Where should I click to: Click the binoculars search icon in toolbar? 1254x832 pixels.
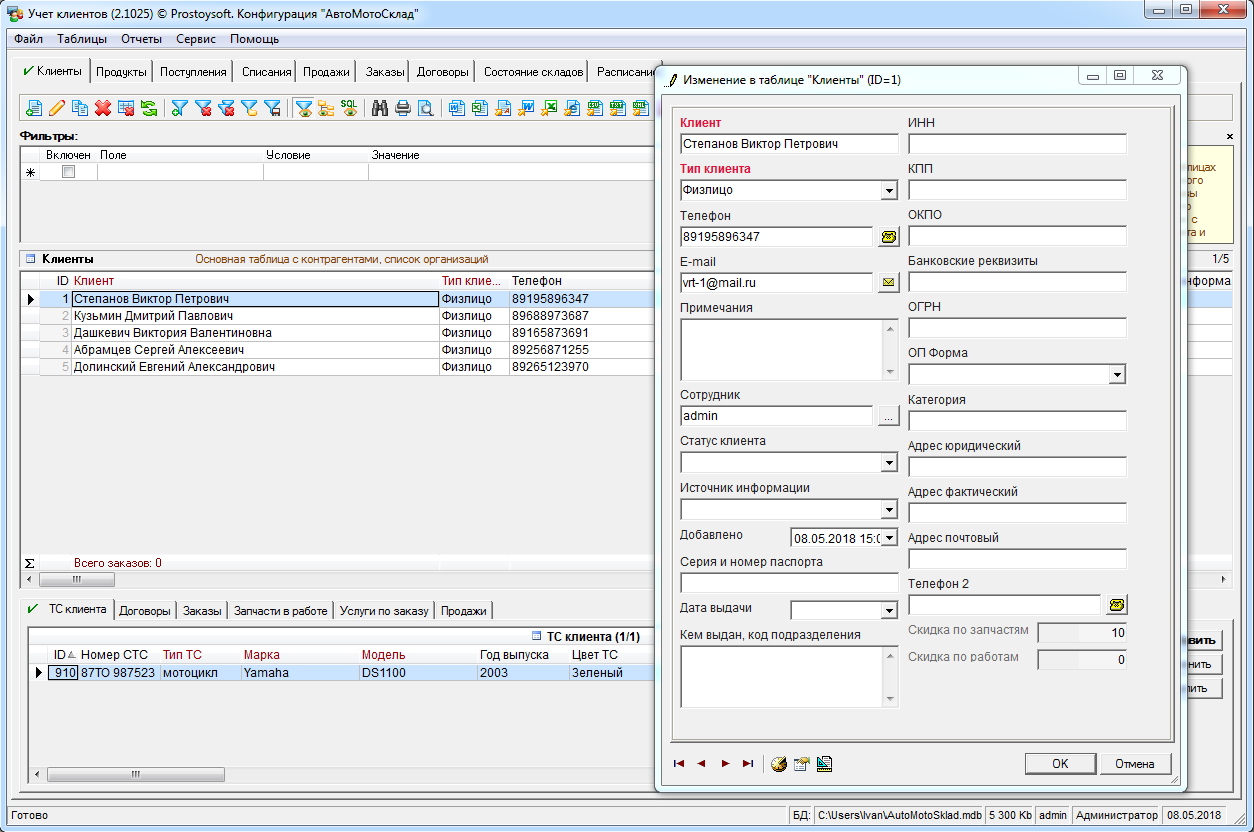[x=380, y=108]
